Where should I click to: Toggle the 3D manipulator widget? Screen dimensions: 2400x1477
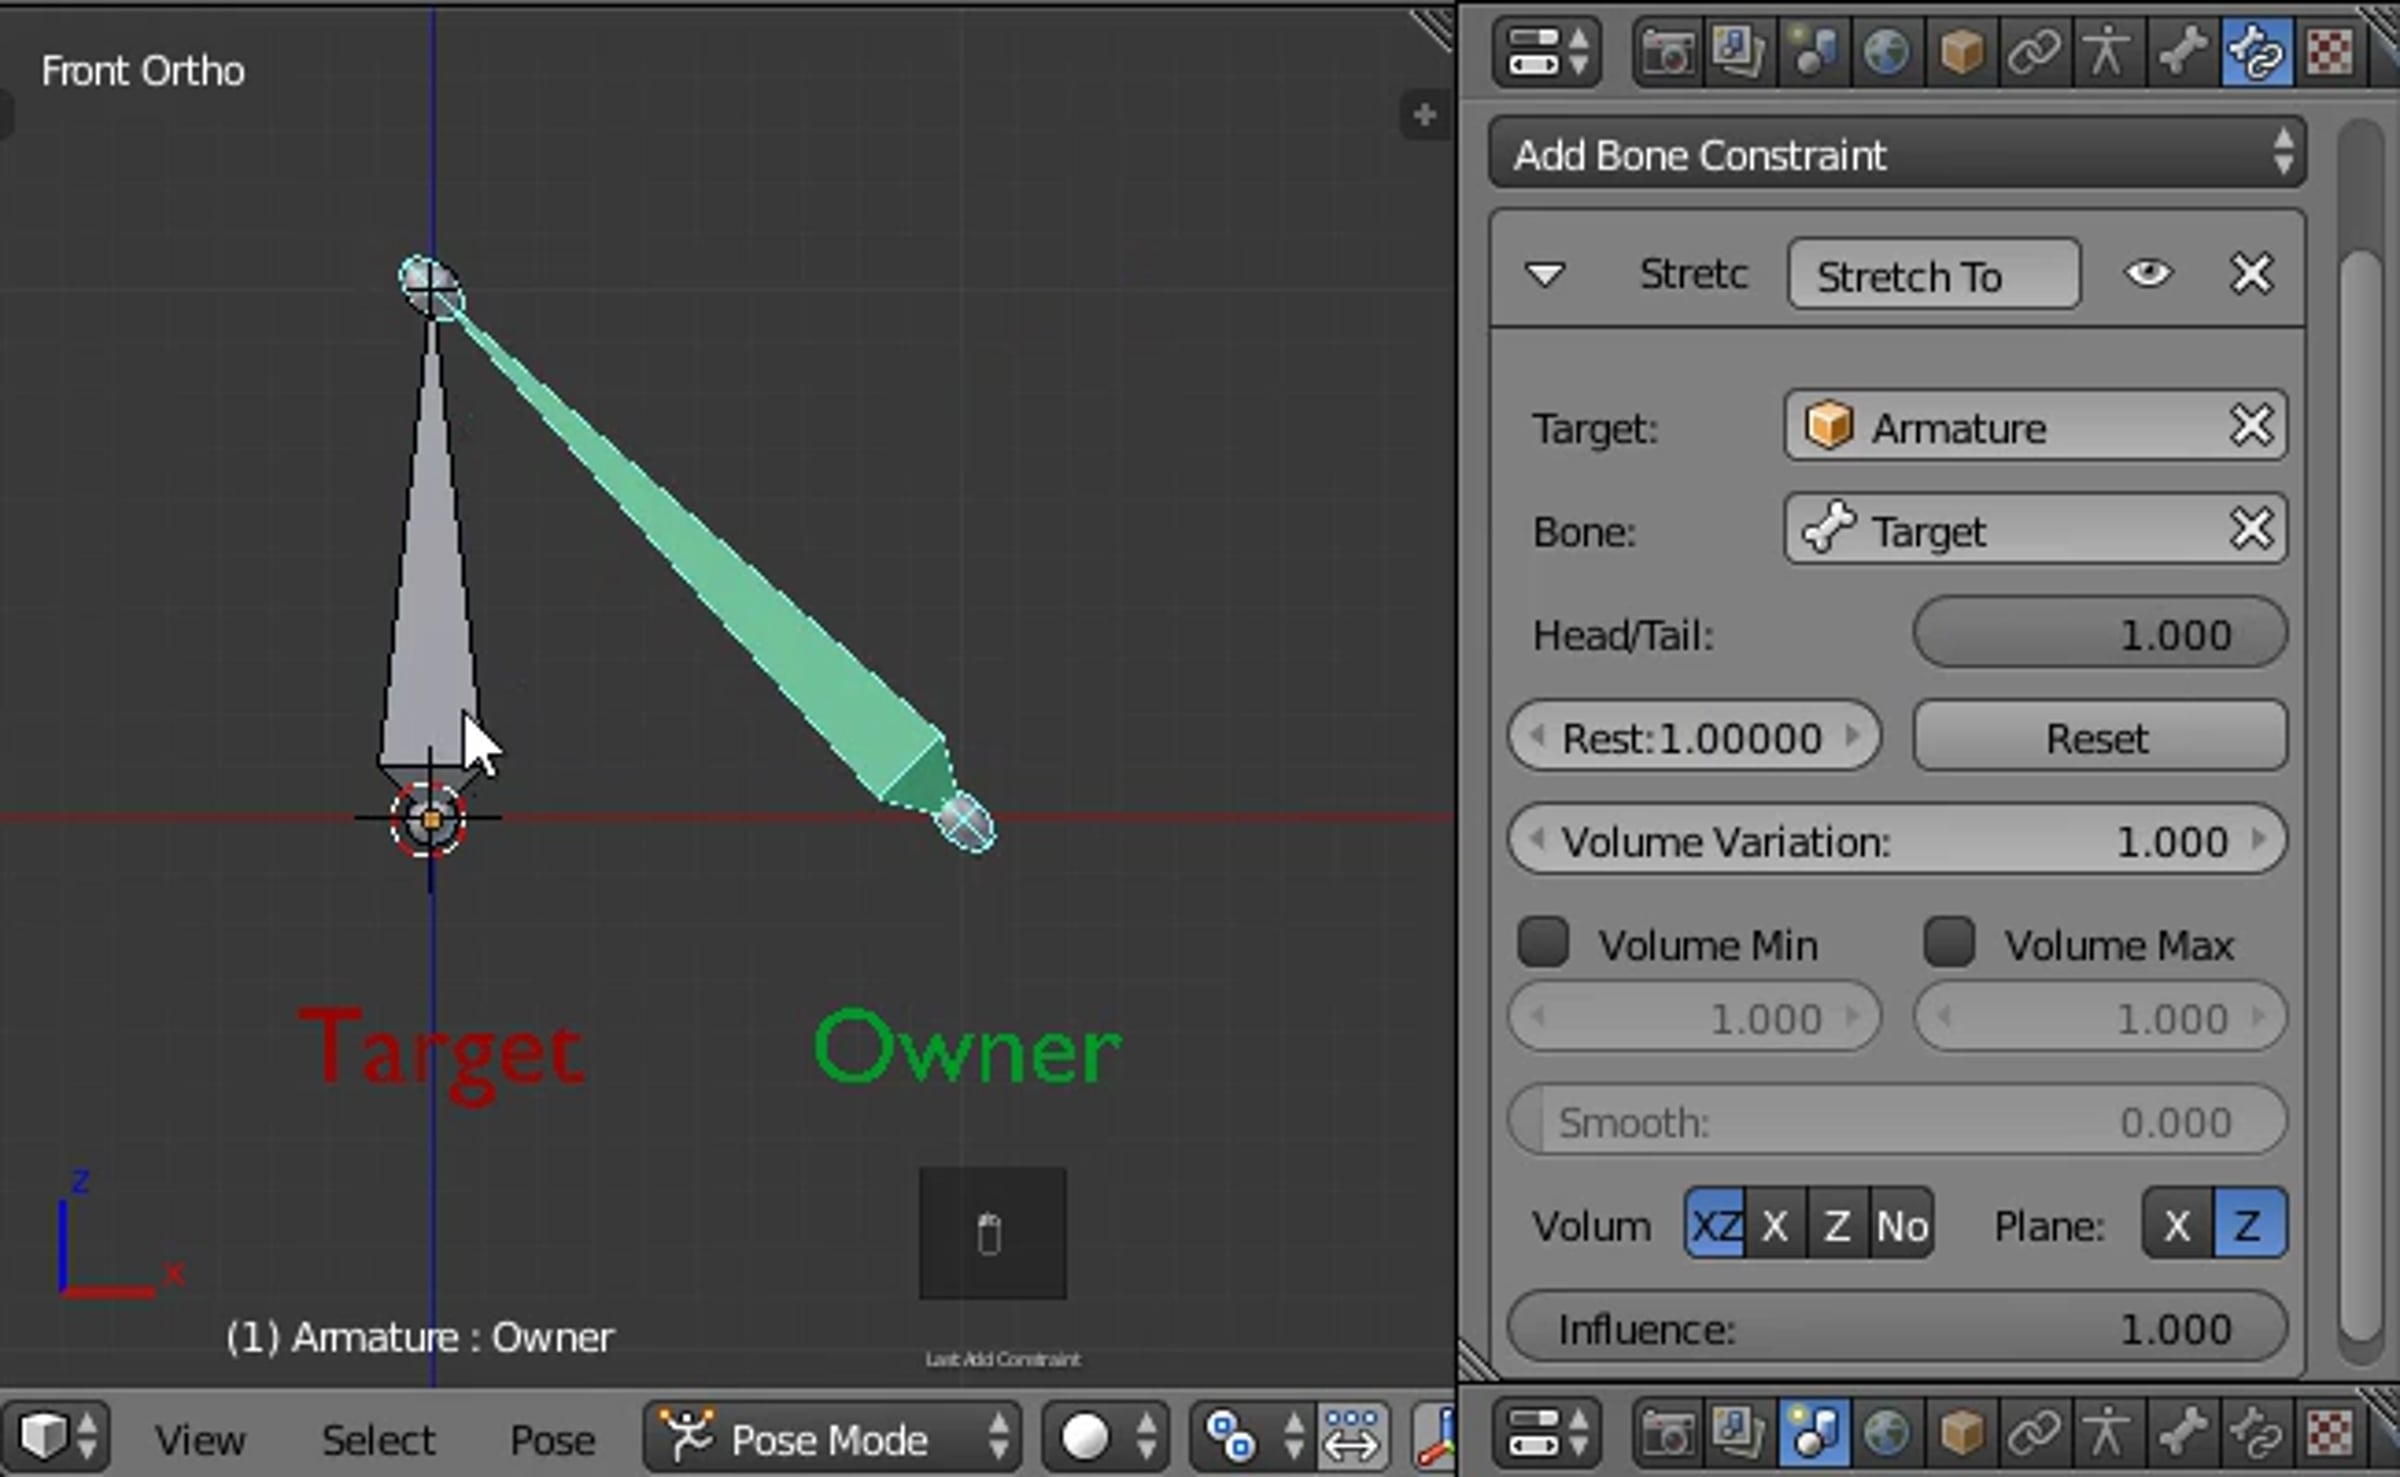coord(1434,1437)
